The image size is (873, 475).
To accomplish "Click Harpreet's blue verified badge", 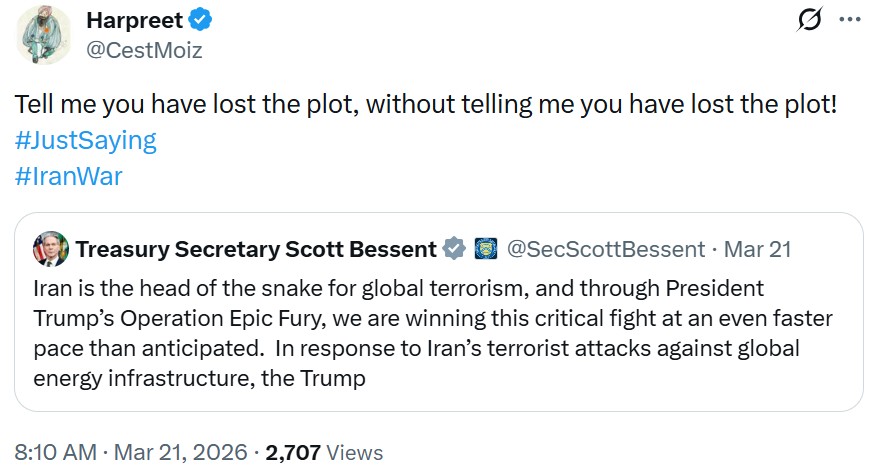I will click(x=198, y=21).
